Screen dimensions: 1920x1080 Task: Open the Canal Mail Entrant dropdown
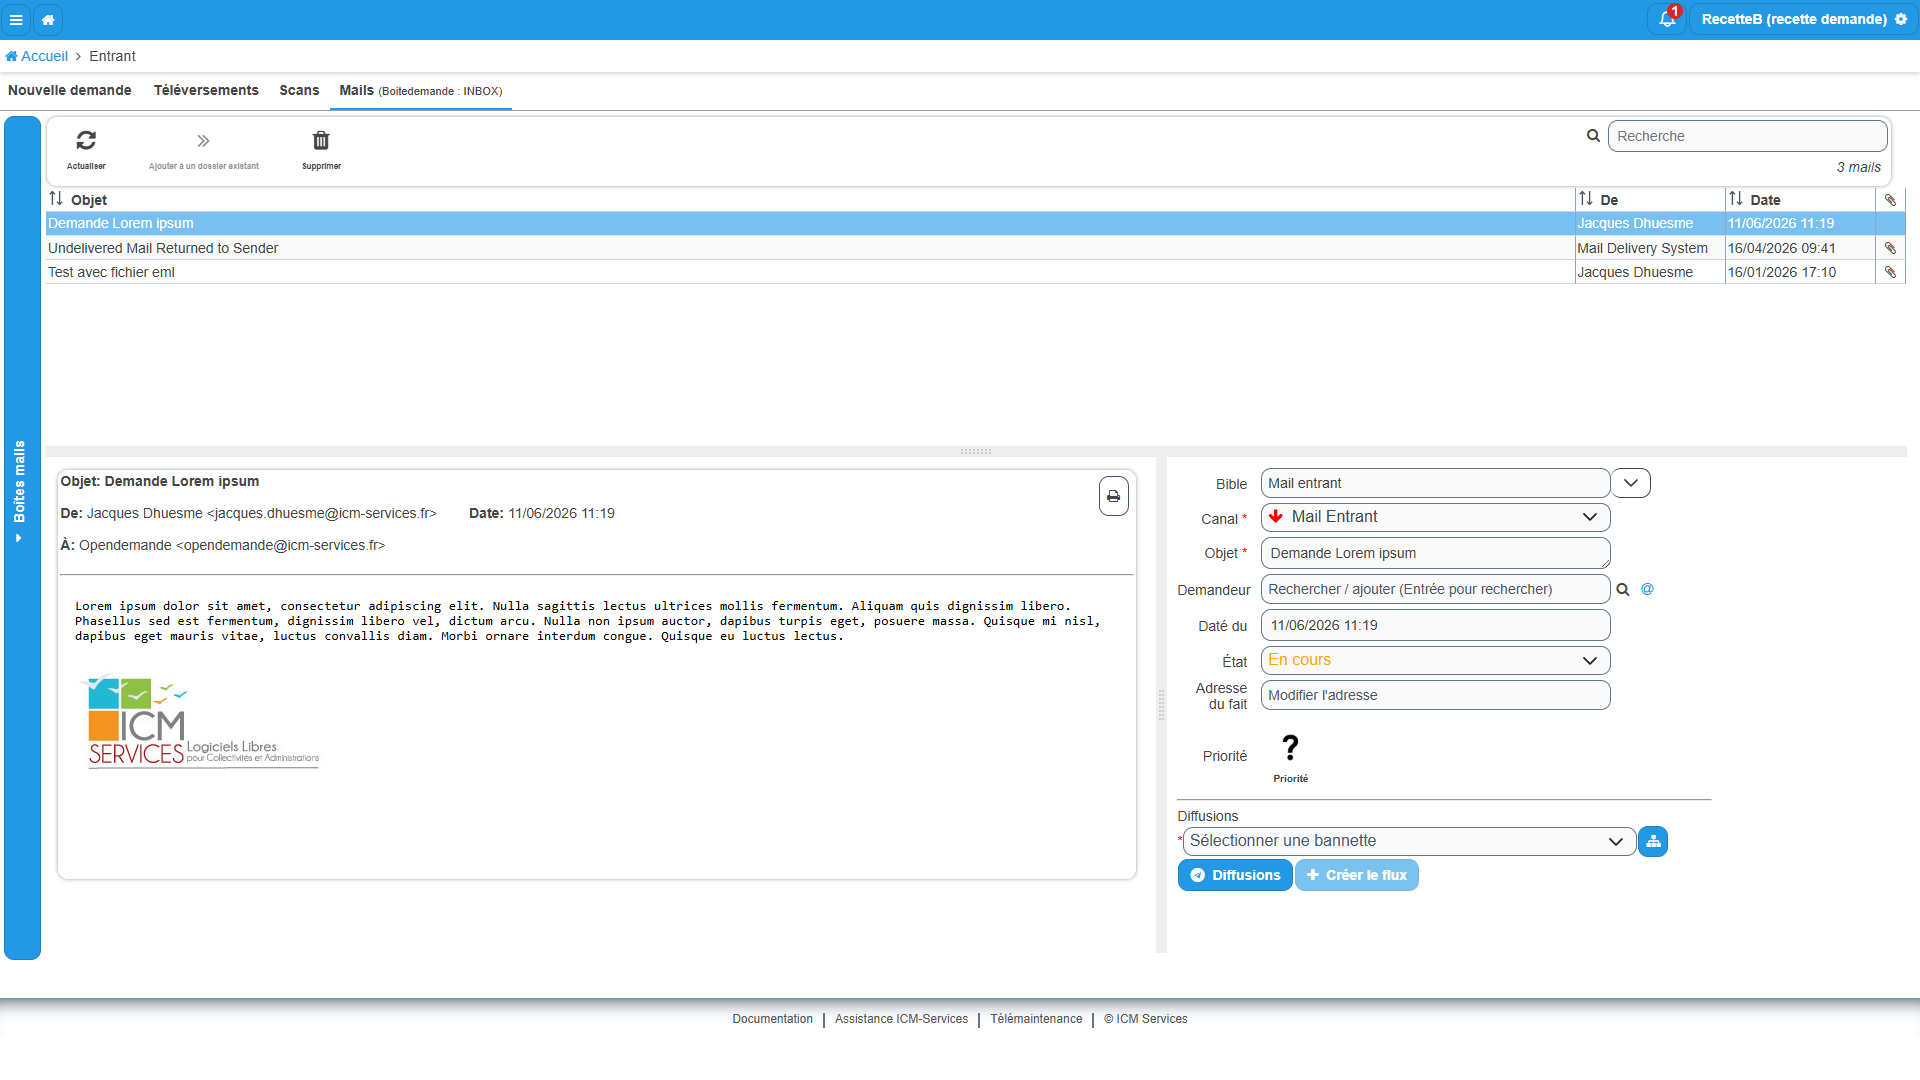[x=1435, y=517]
